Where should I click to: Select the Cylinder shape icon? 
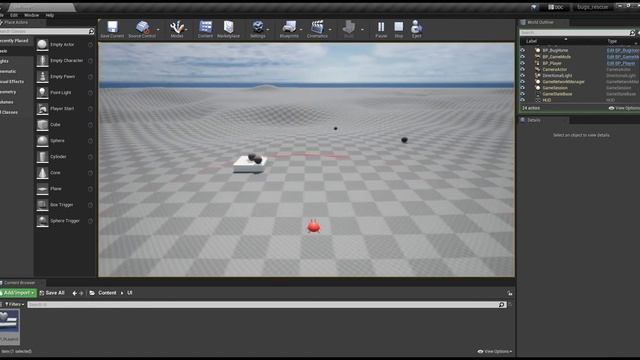coord(42,157)
